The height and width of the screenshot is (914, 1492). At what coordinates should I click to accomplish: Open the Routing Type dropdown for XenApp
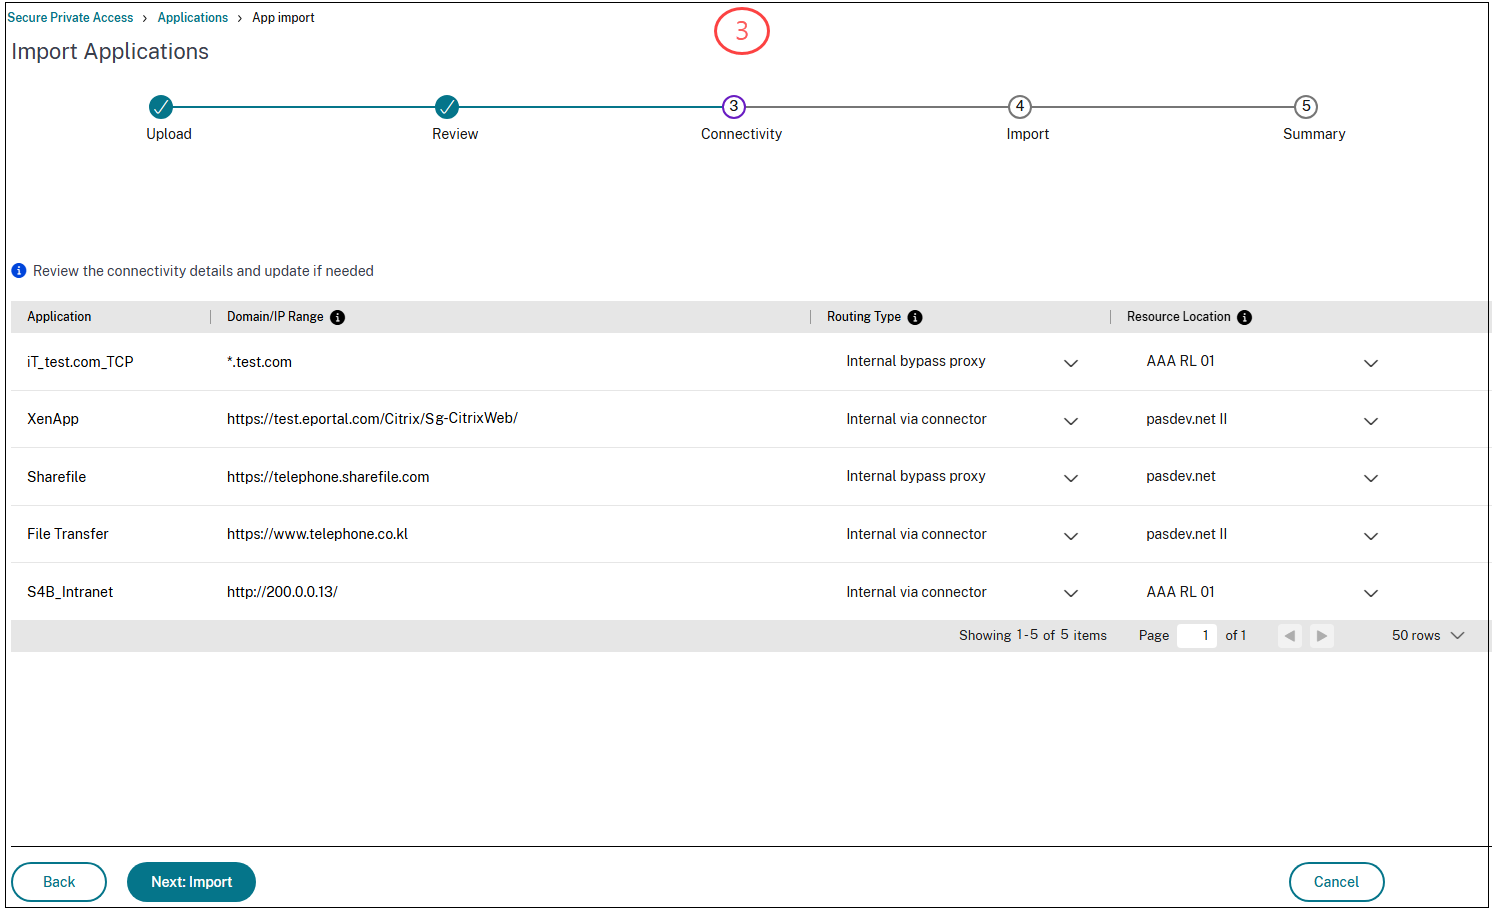tap(1071, 420)
